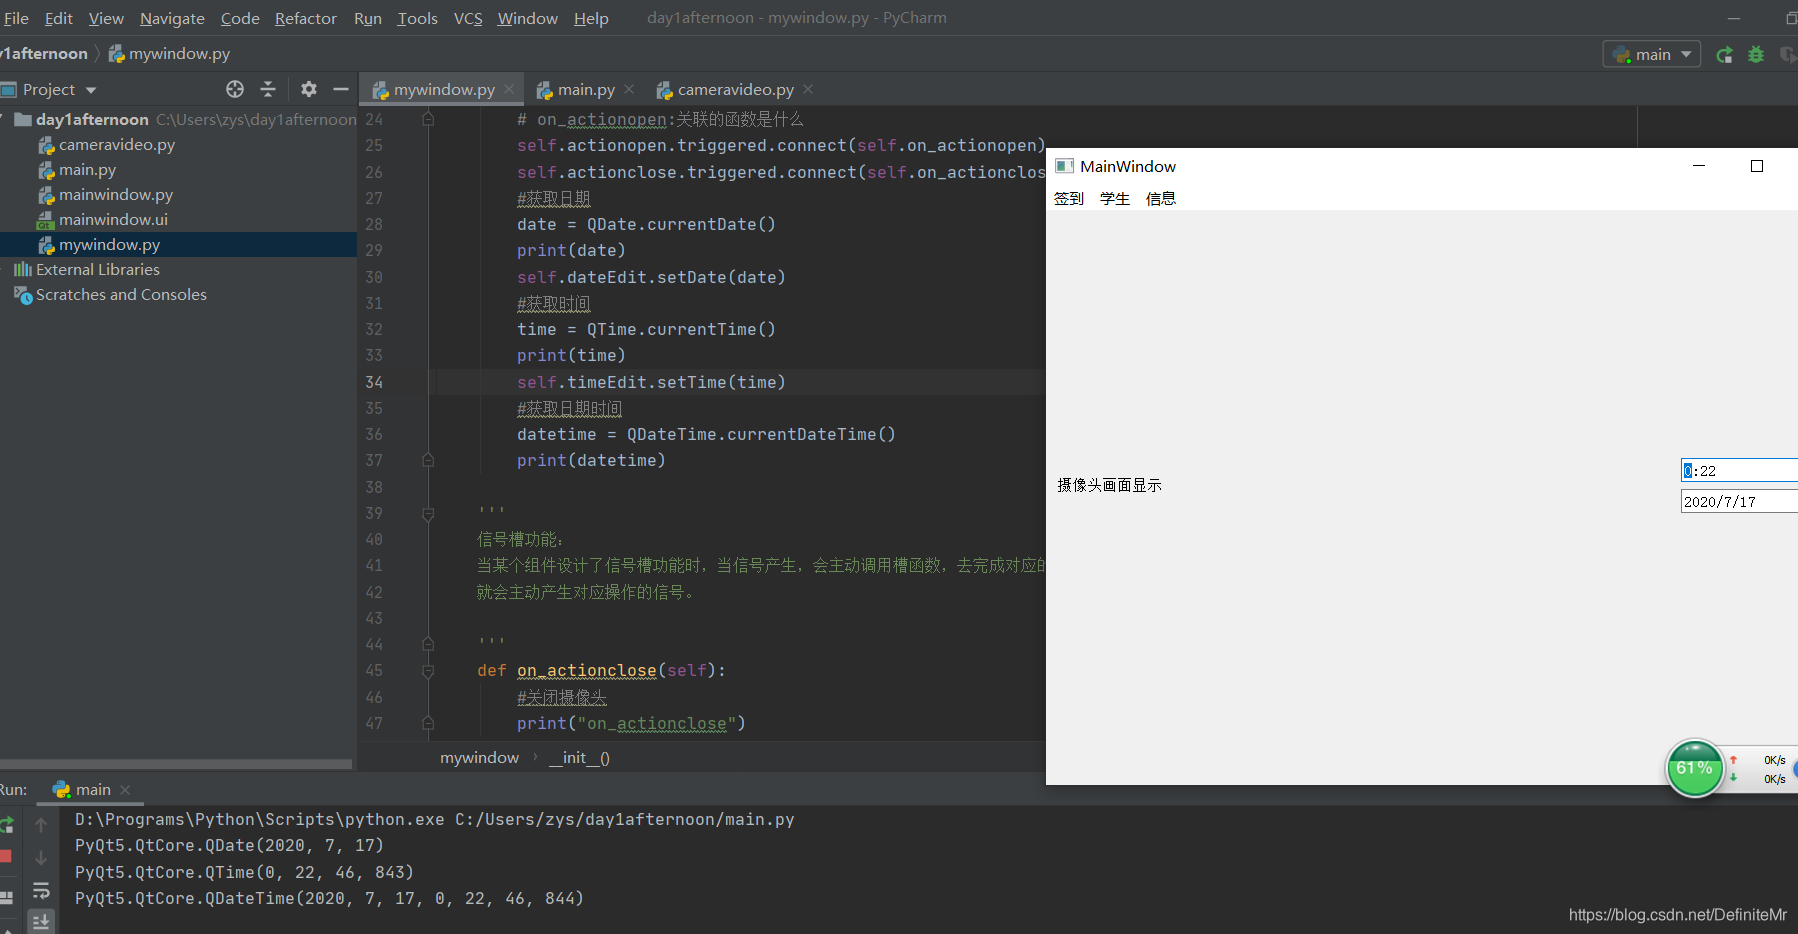This screenshot has width=1798, height=934.
Task: Close the main run tab
Action: pyautogui.click(x=126, y=790)
